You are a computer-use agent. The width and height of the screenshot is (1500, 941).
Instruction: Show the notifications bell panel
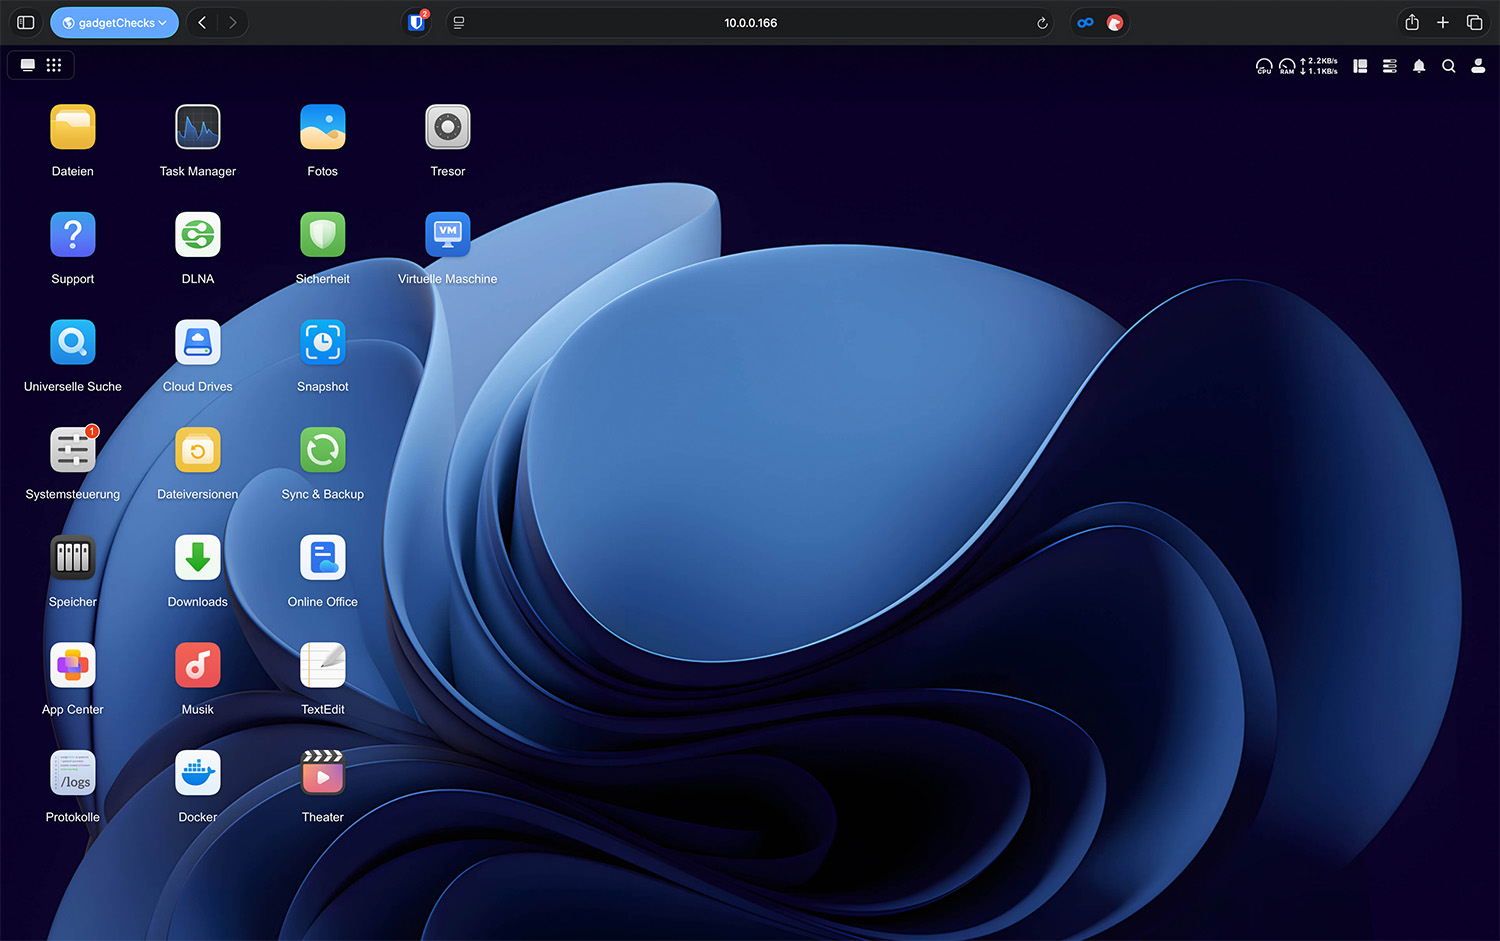point(1418,66)
